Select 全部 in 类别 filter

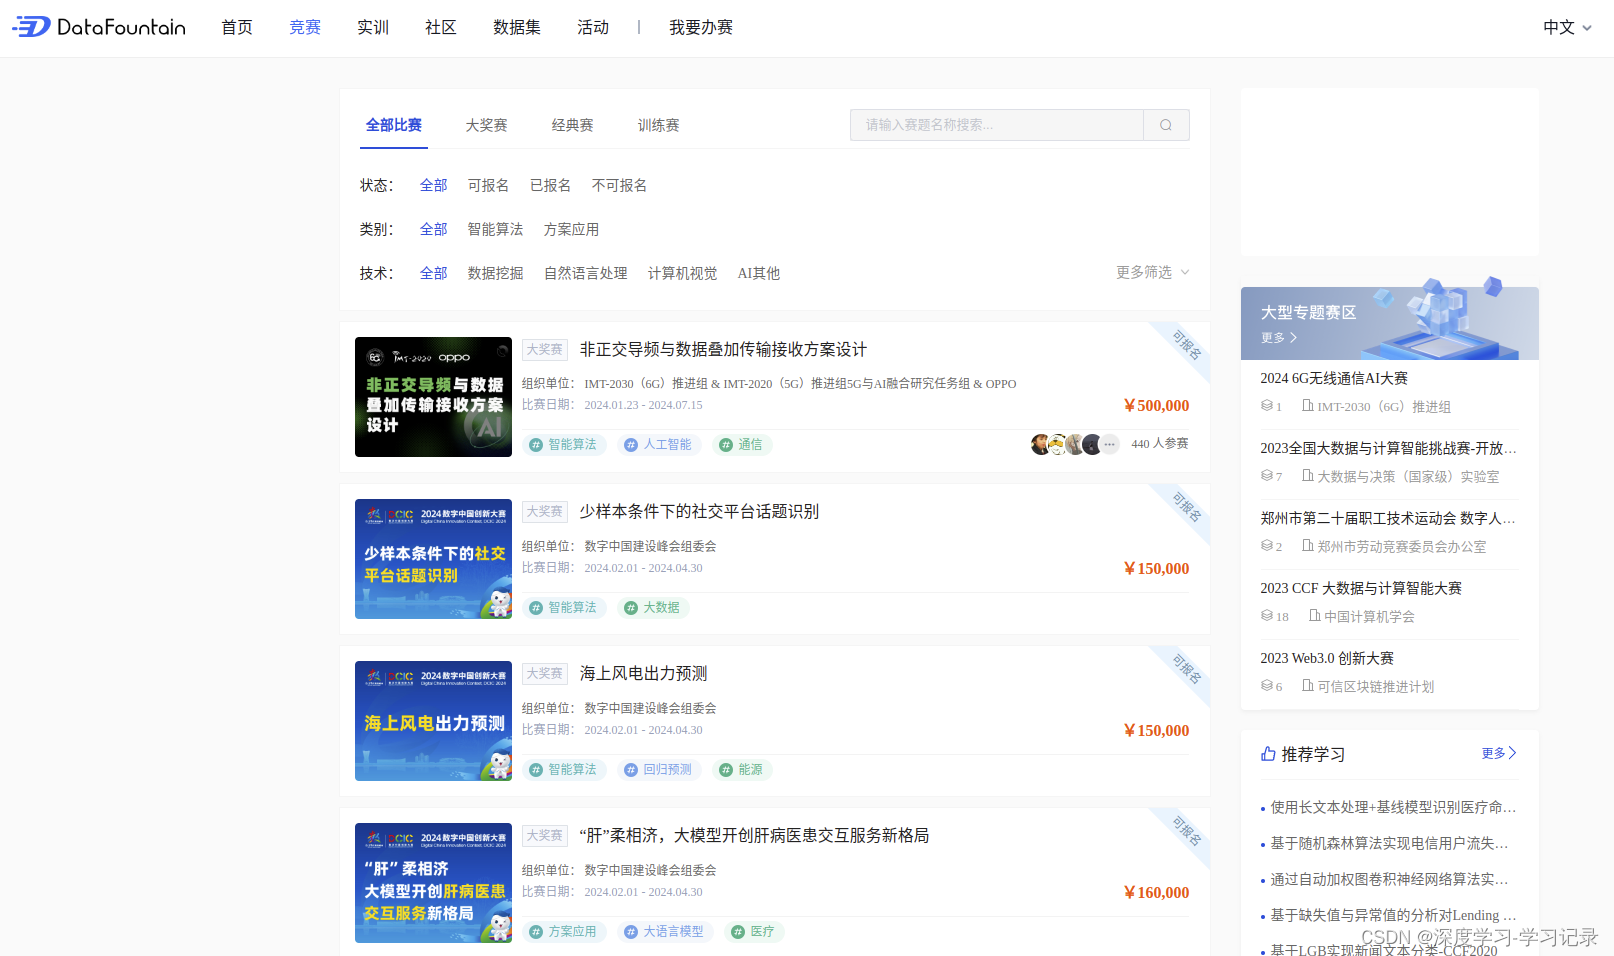point(434,229)
